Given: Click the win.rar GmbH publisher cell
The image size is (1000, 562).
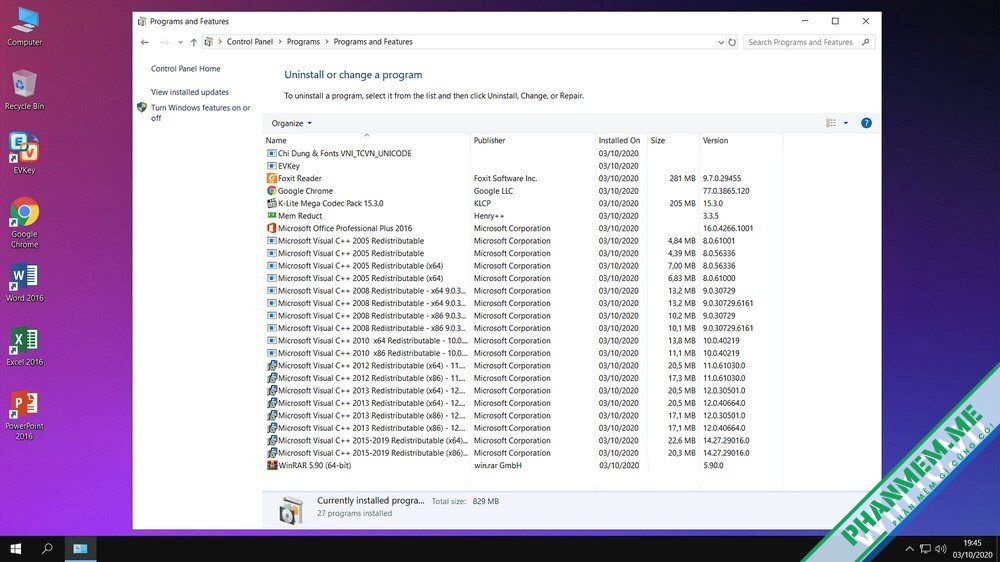Looking at the screenshot, I should tap(497, 465).
